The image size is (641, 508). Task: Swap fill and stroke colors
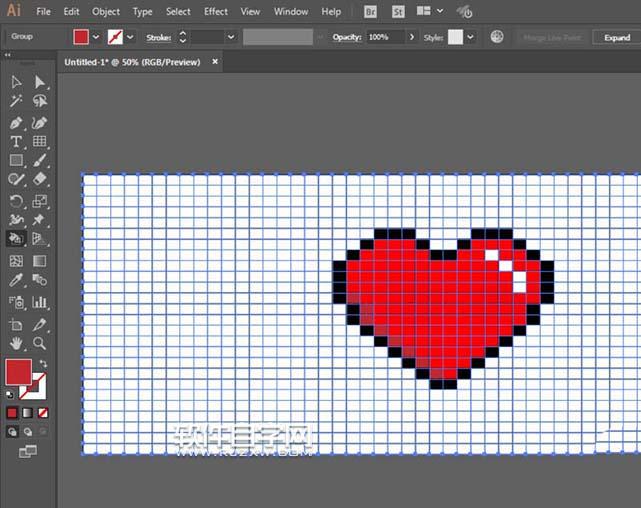coord(43,364)
